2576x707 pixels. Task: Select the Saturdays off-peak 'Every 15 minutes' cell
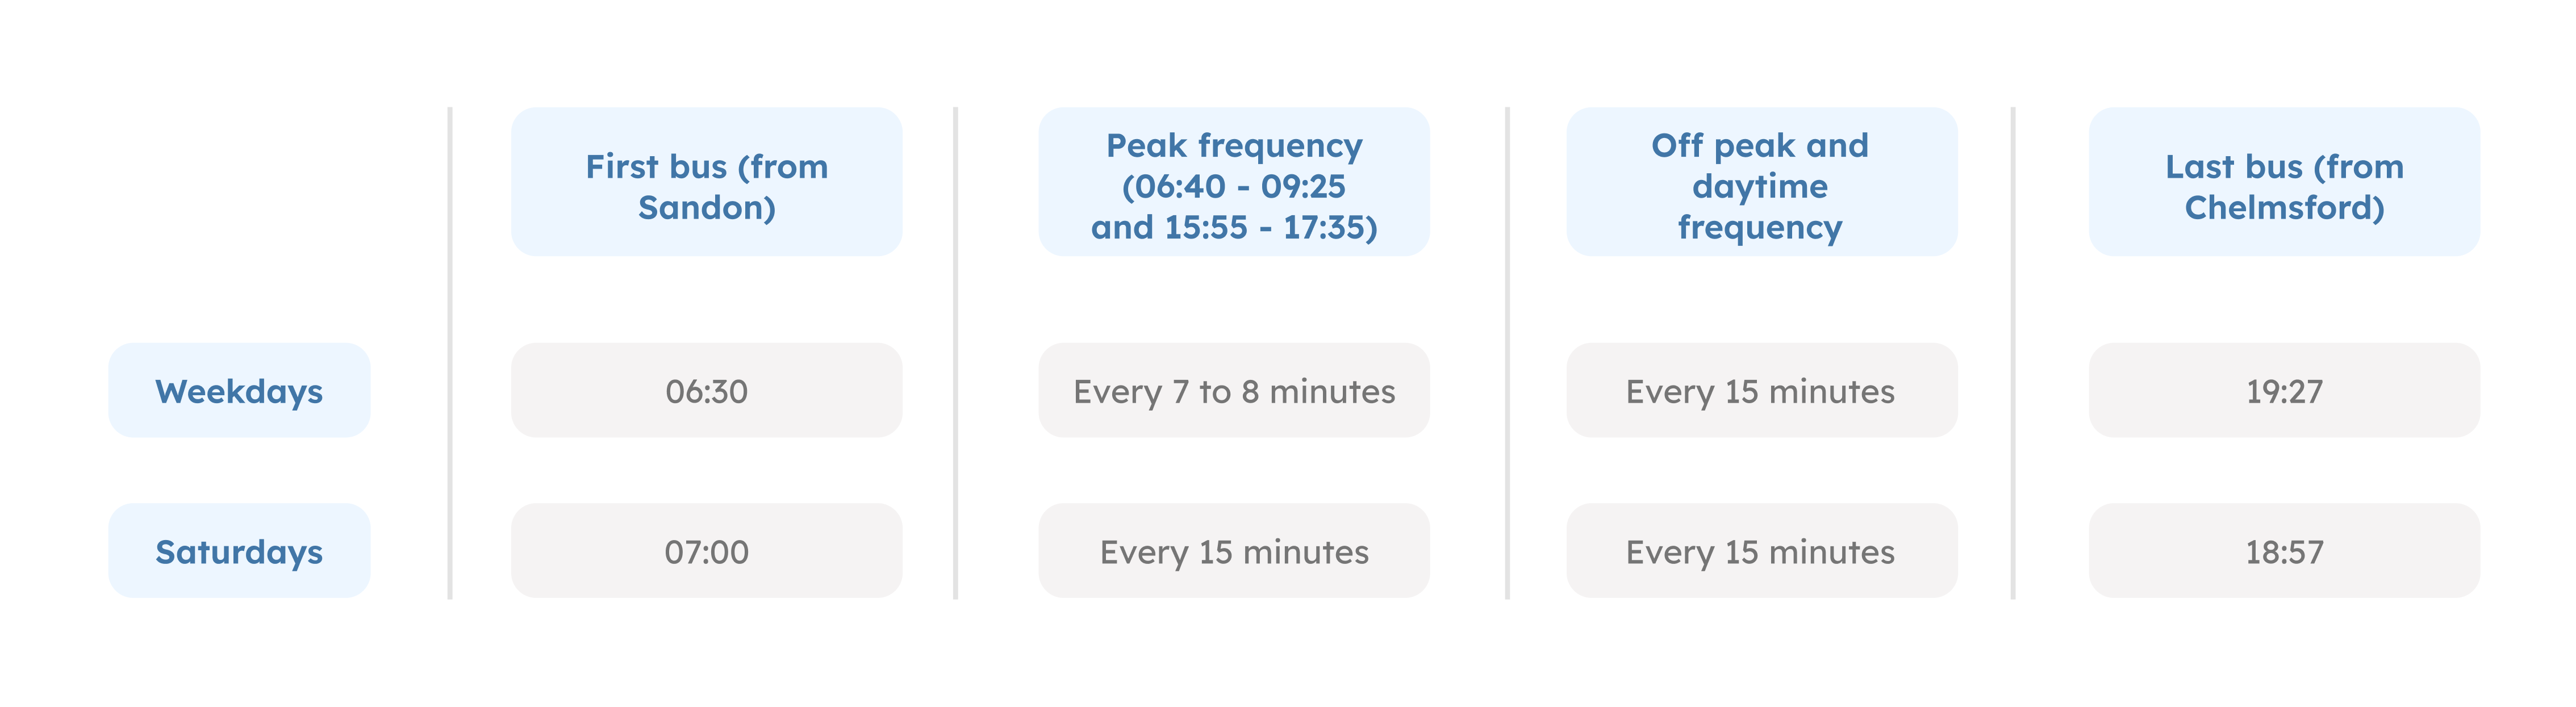(x=1760, y=551)
